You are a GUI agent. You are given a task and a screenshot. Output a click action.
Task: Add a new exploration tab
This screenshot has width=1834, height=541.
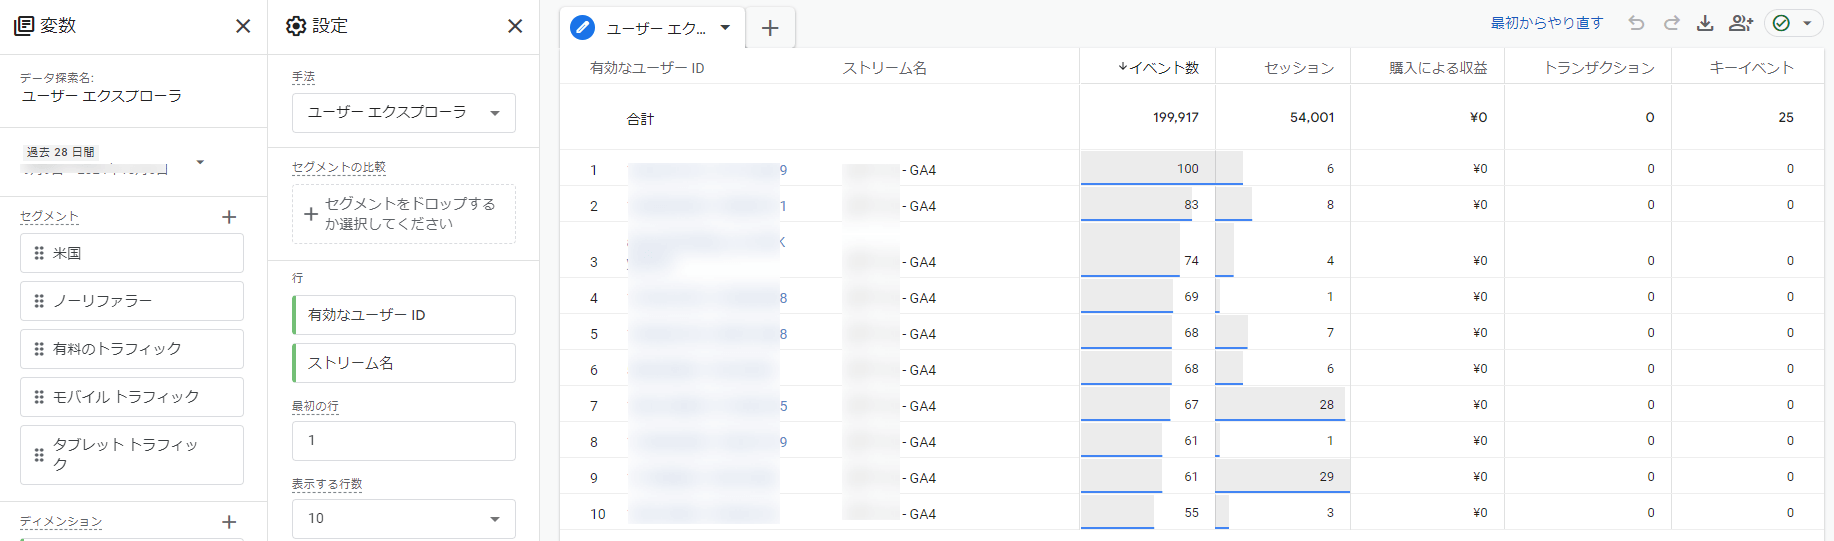tap(770, 28)
